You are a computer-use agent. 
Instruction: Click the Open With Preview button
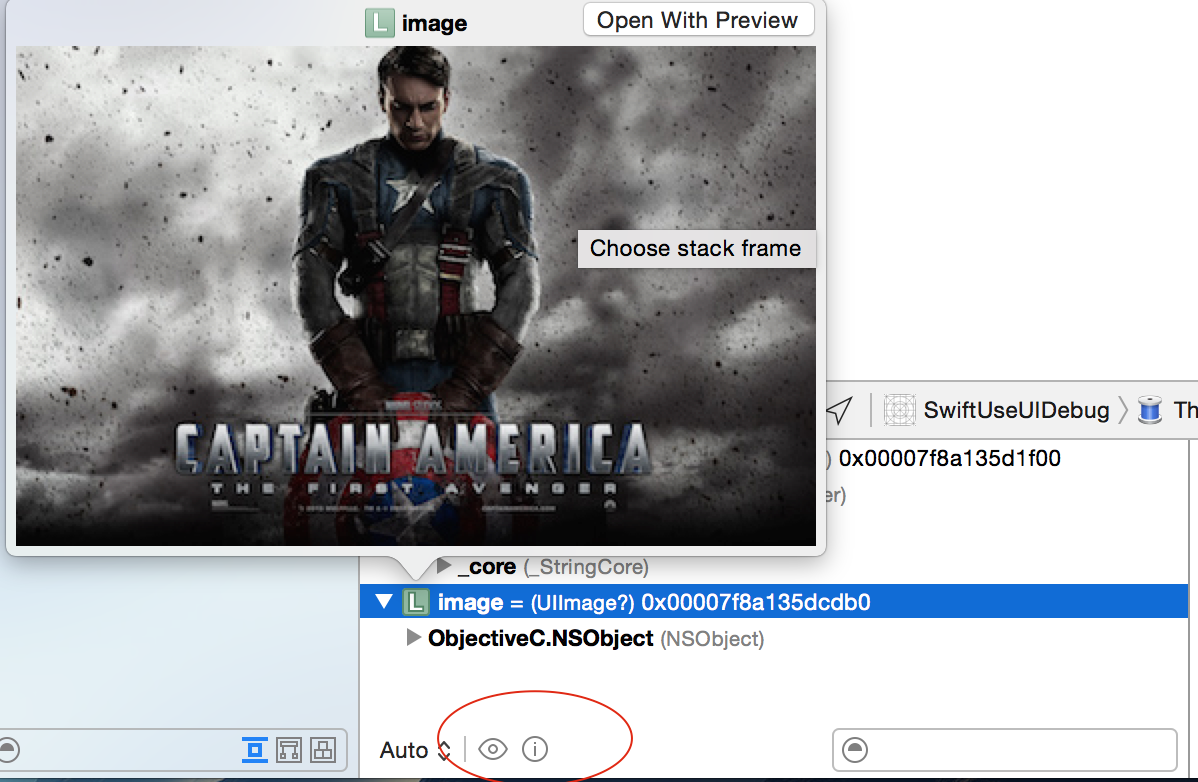(x=697, y=20)
